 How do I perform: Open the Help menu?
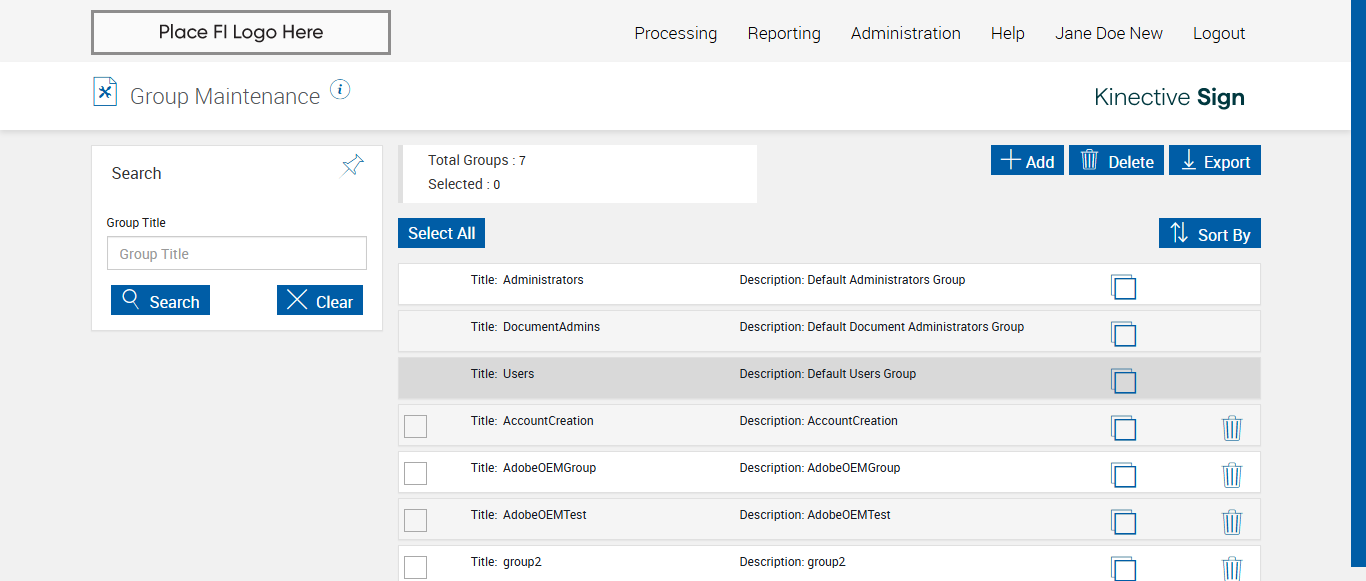click(x=1007, y=33)
